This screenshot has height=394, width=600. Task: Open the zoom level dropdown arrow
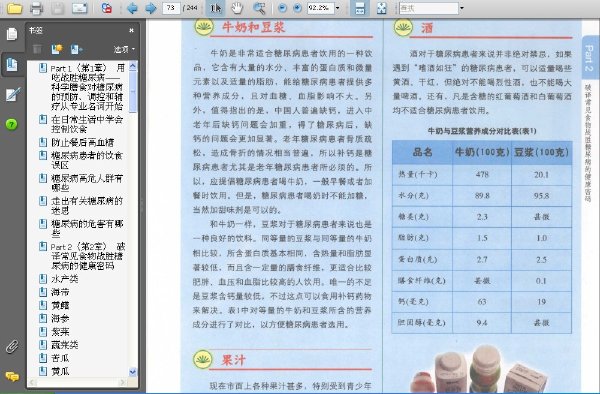click(338, 8)
